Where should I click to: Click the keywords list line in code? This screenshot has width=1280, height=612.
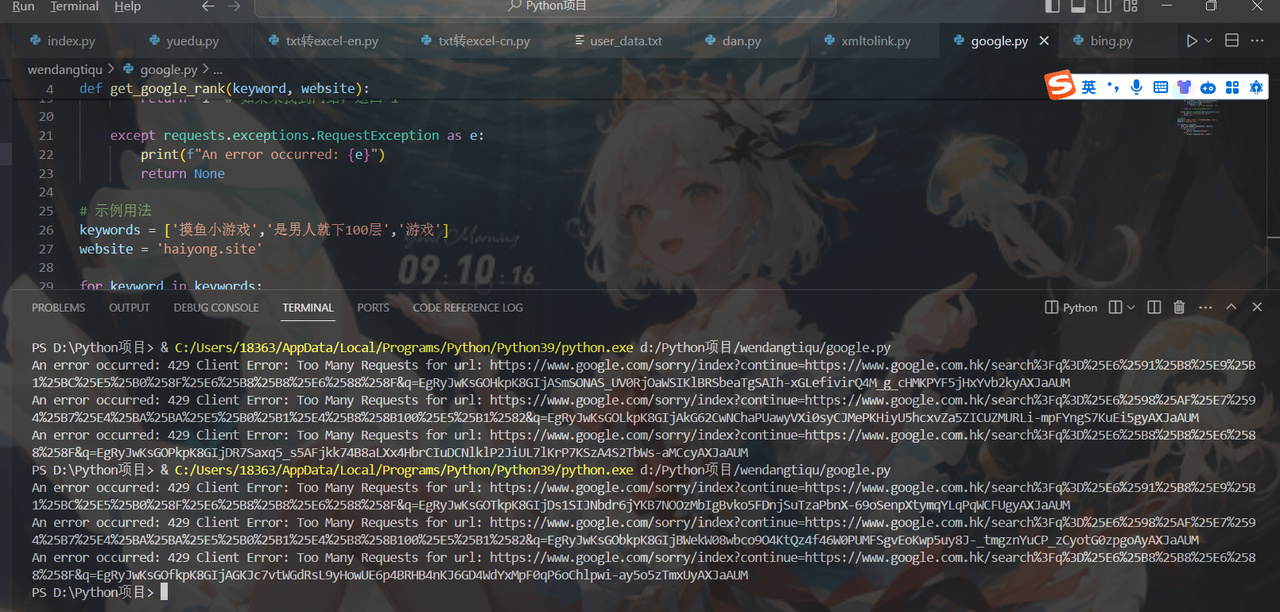[264, 230]
